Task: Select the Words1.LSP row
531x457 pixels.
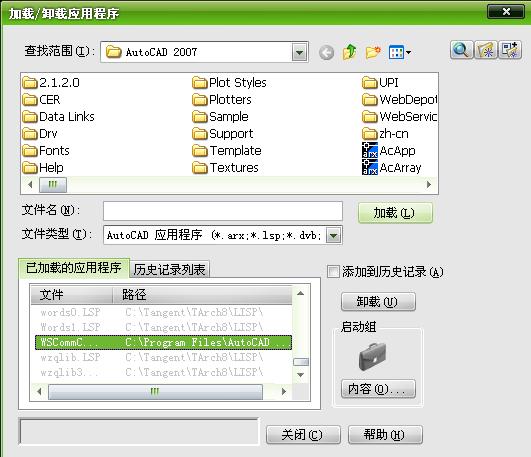Action: (x=163, y=327)
